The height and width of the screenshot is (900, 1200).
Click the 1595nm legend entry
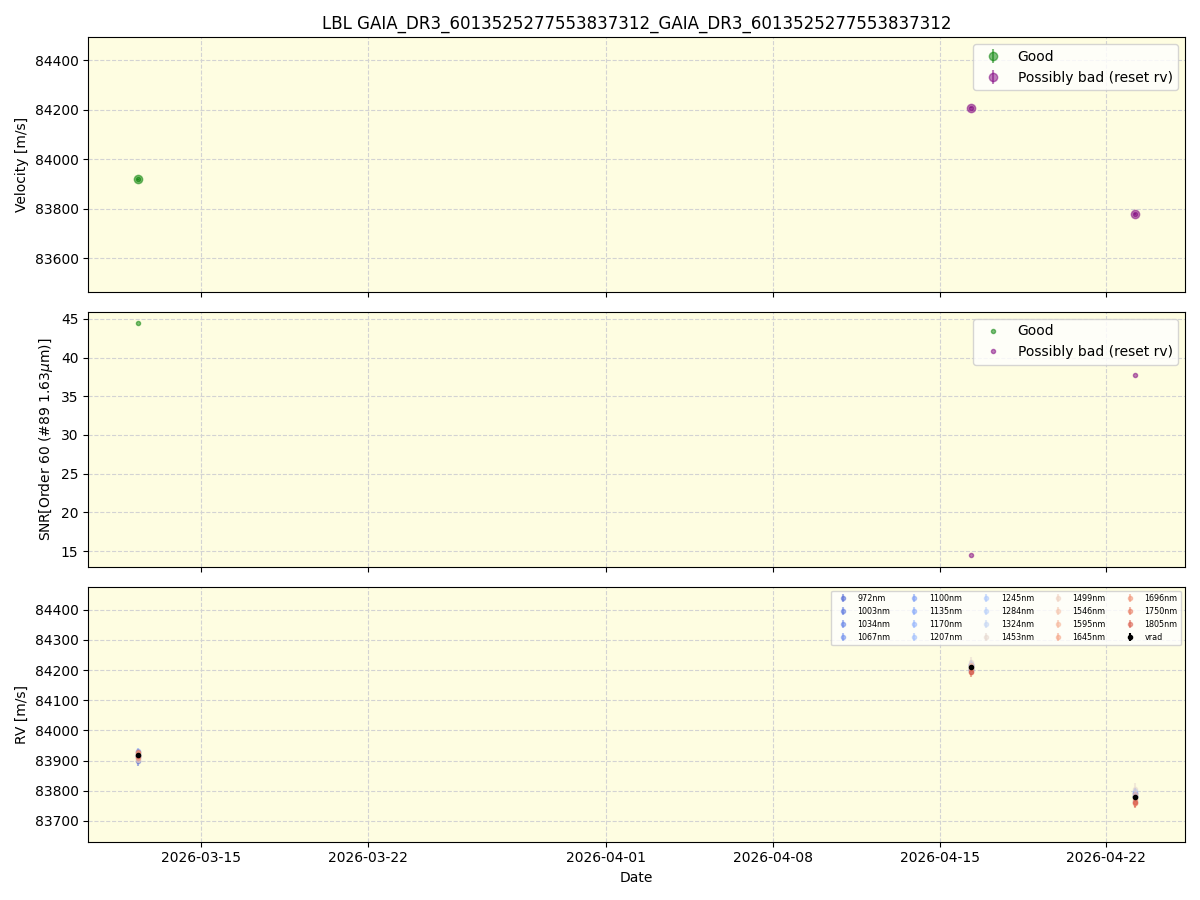coord(1079,624)
